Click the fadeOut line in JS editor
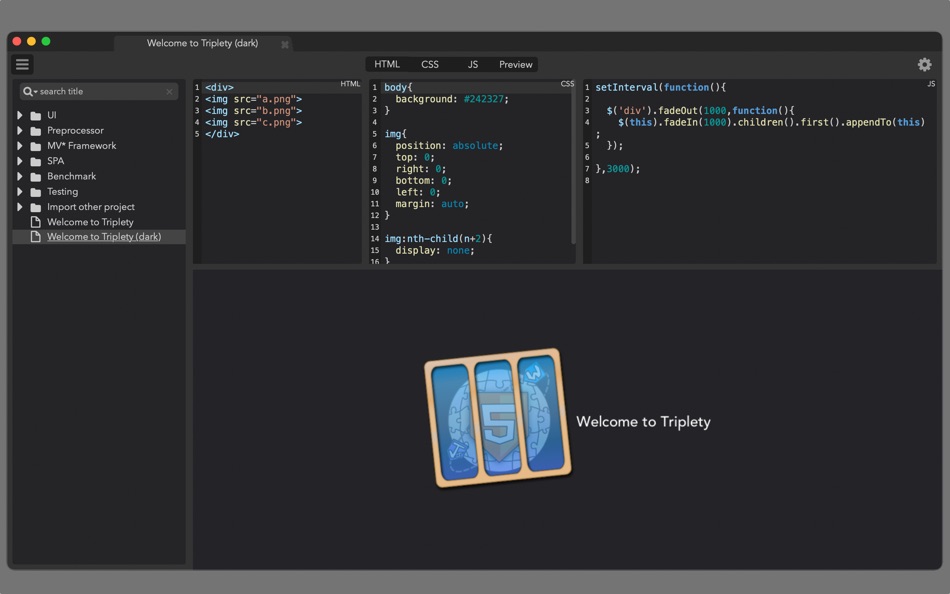The image size is (950, 594). click(x=700, y=110)
